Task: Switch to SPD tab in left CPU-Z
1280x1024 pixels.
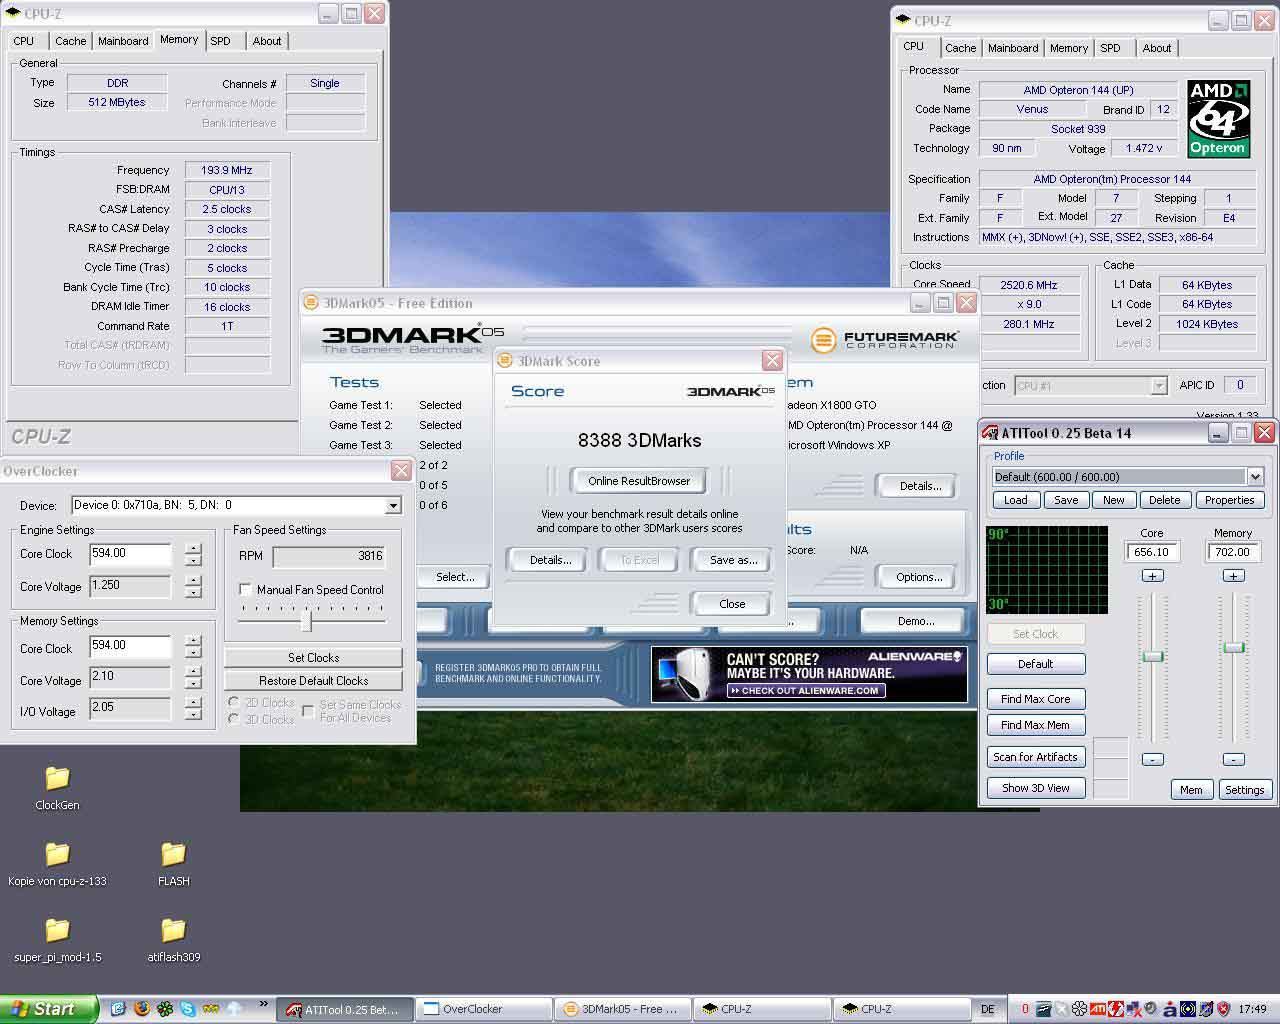Action: click(x=221, y=41)
